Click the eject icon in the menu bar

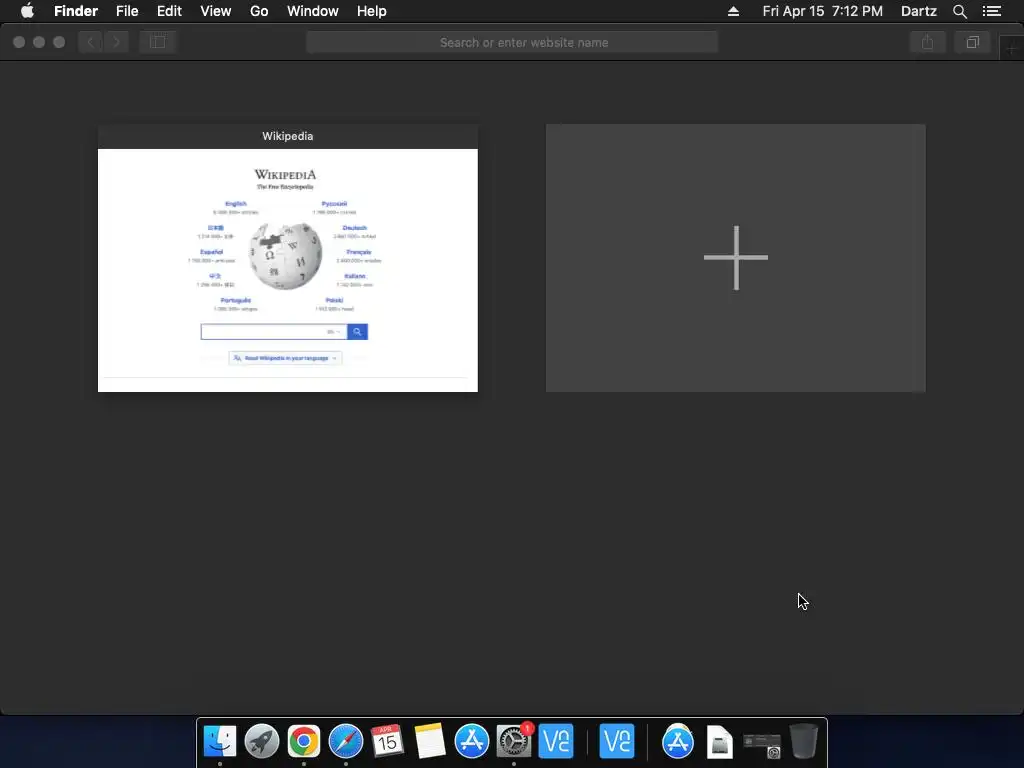(733, 11)
